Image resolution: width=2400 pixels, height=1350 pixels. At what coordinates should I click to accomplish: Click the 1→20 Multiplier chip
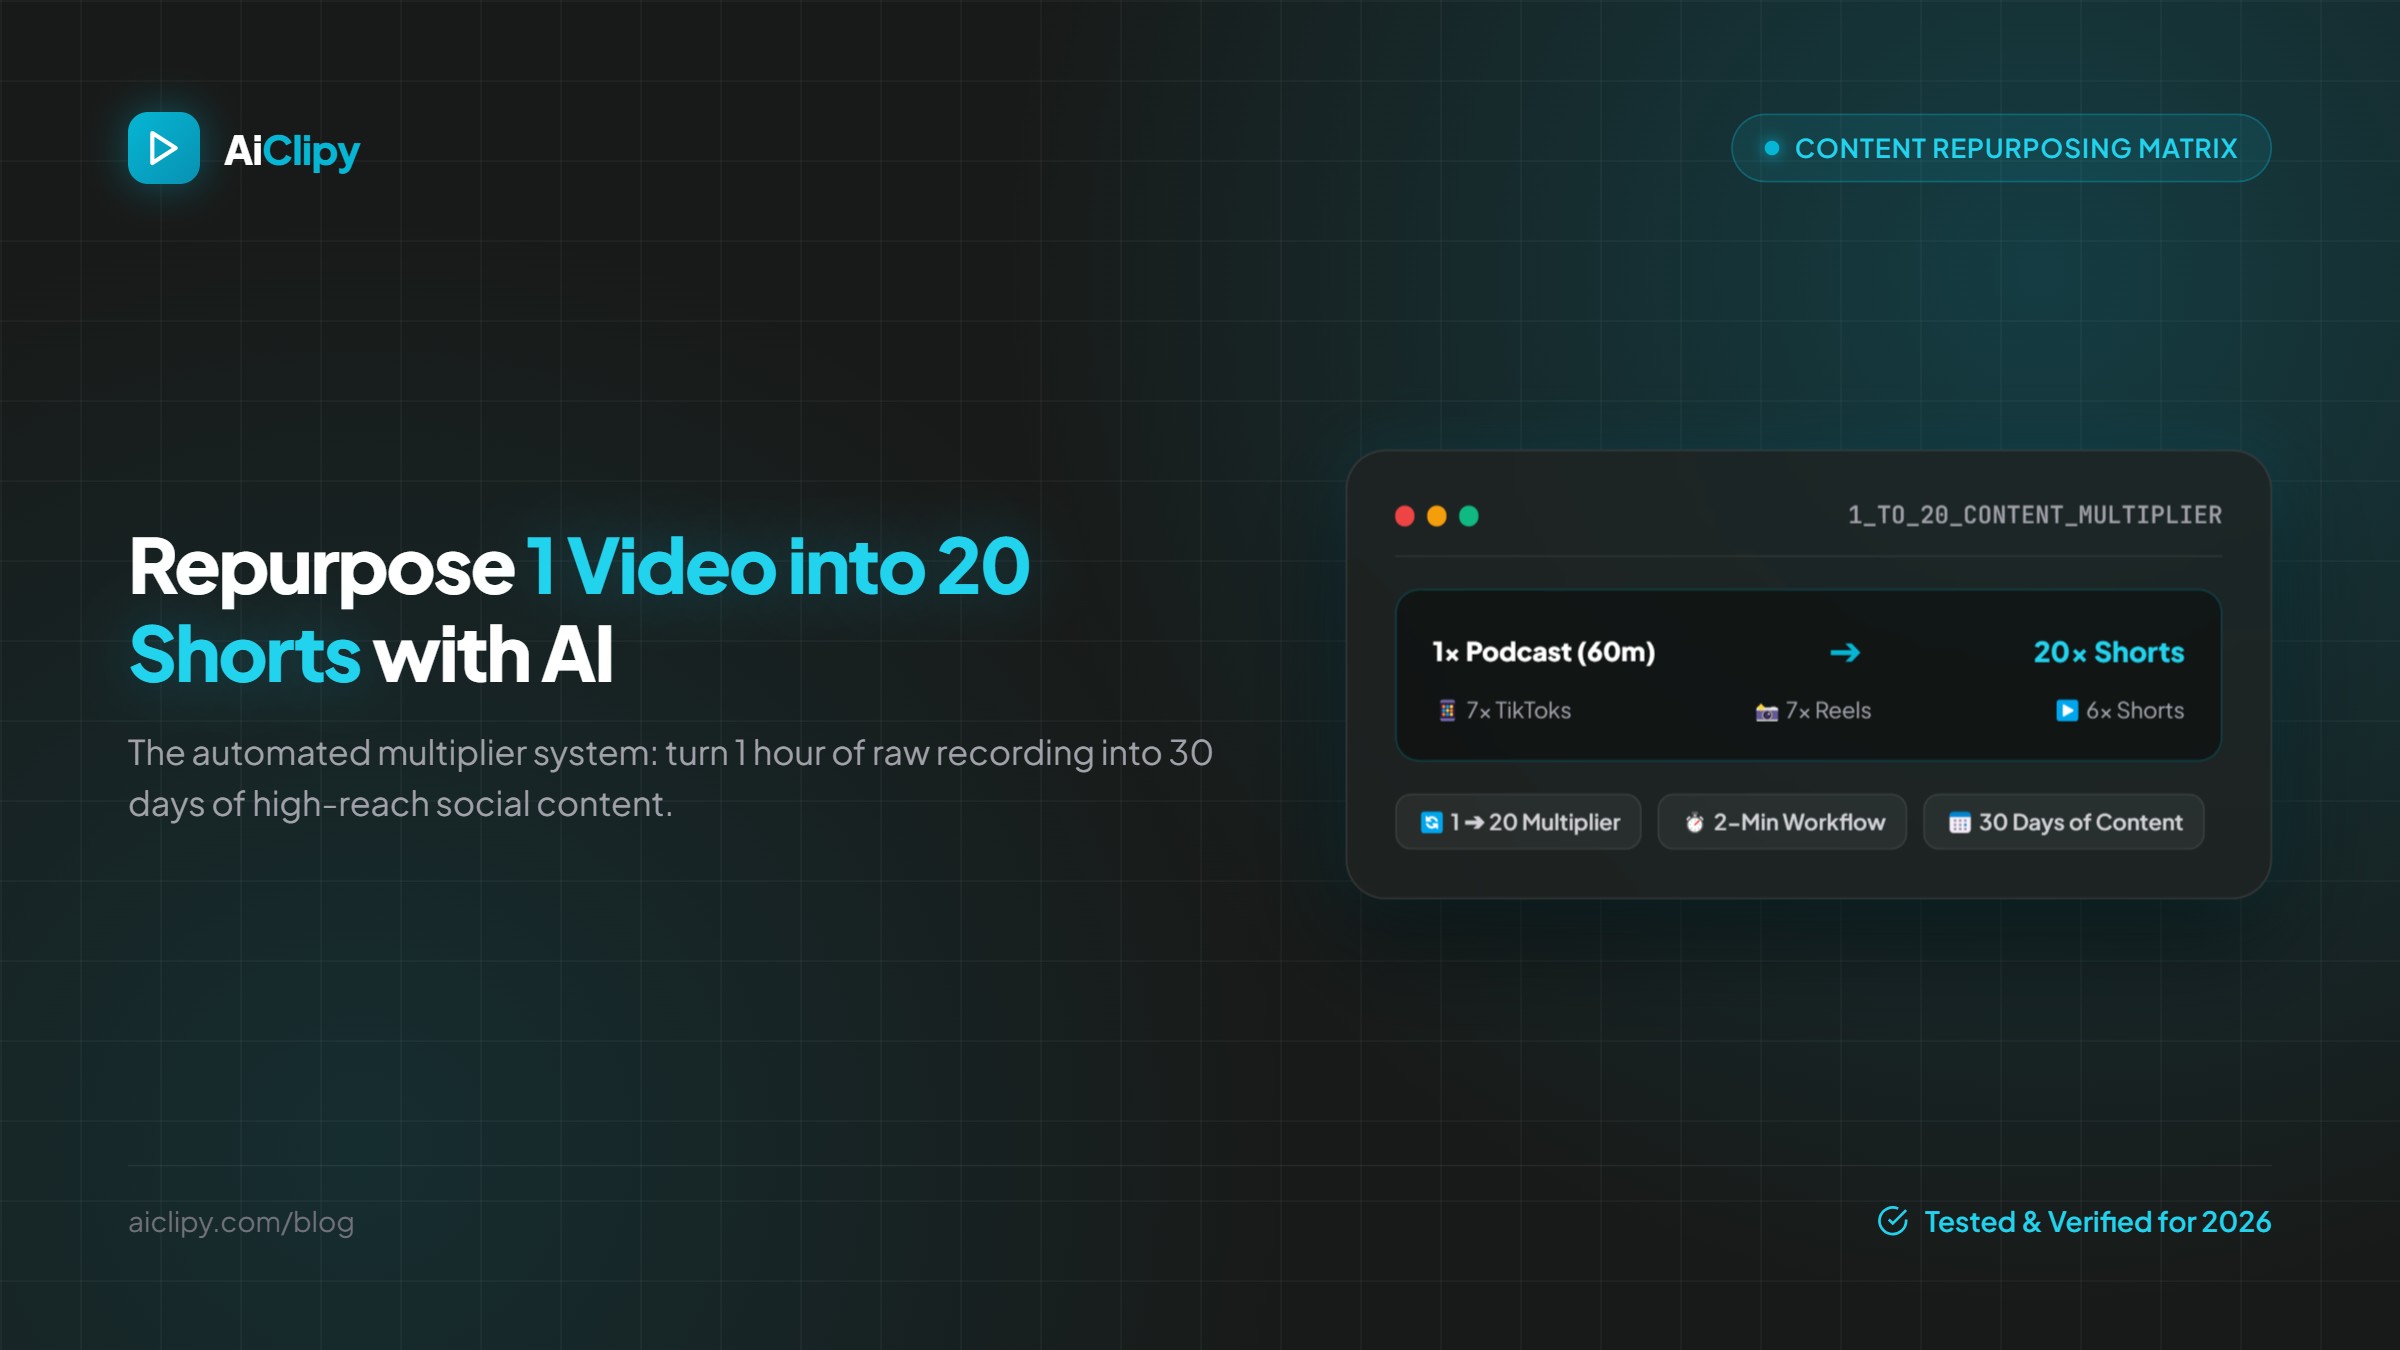[x=1518, y=822]
